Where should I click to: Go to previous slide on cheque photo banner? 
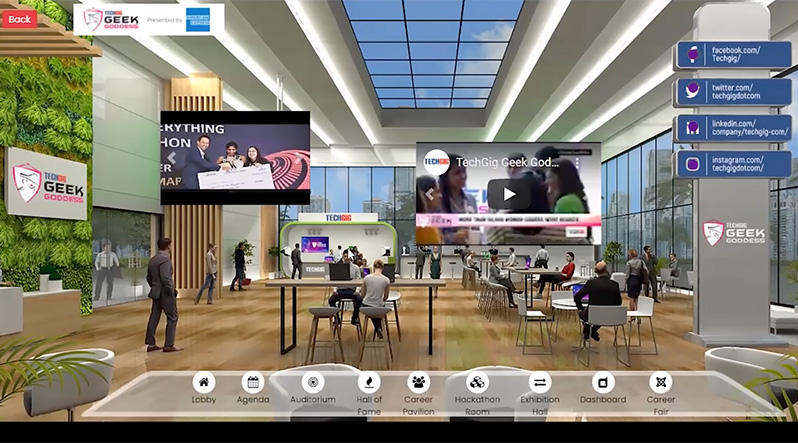(172, 158)
